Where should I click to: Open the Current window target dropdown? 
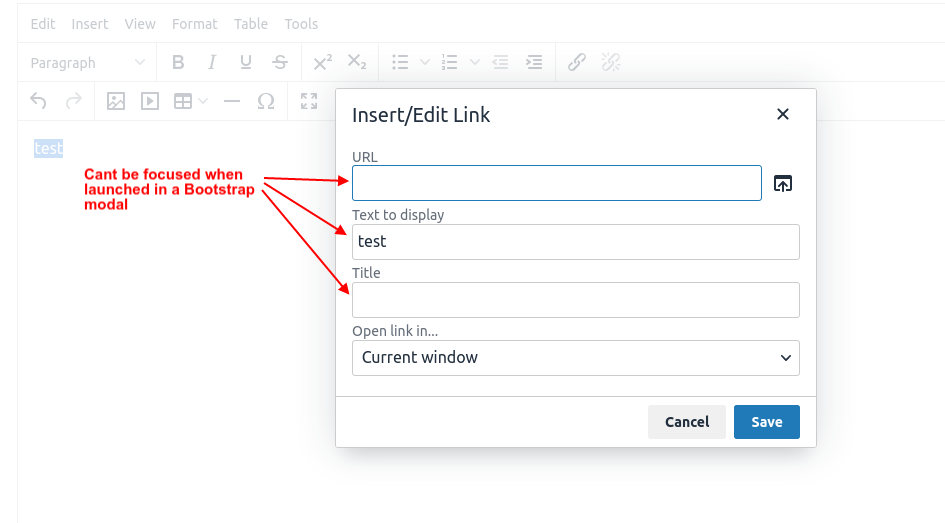576,358
